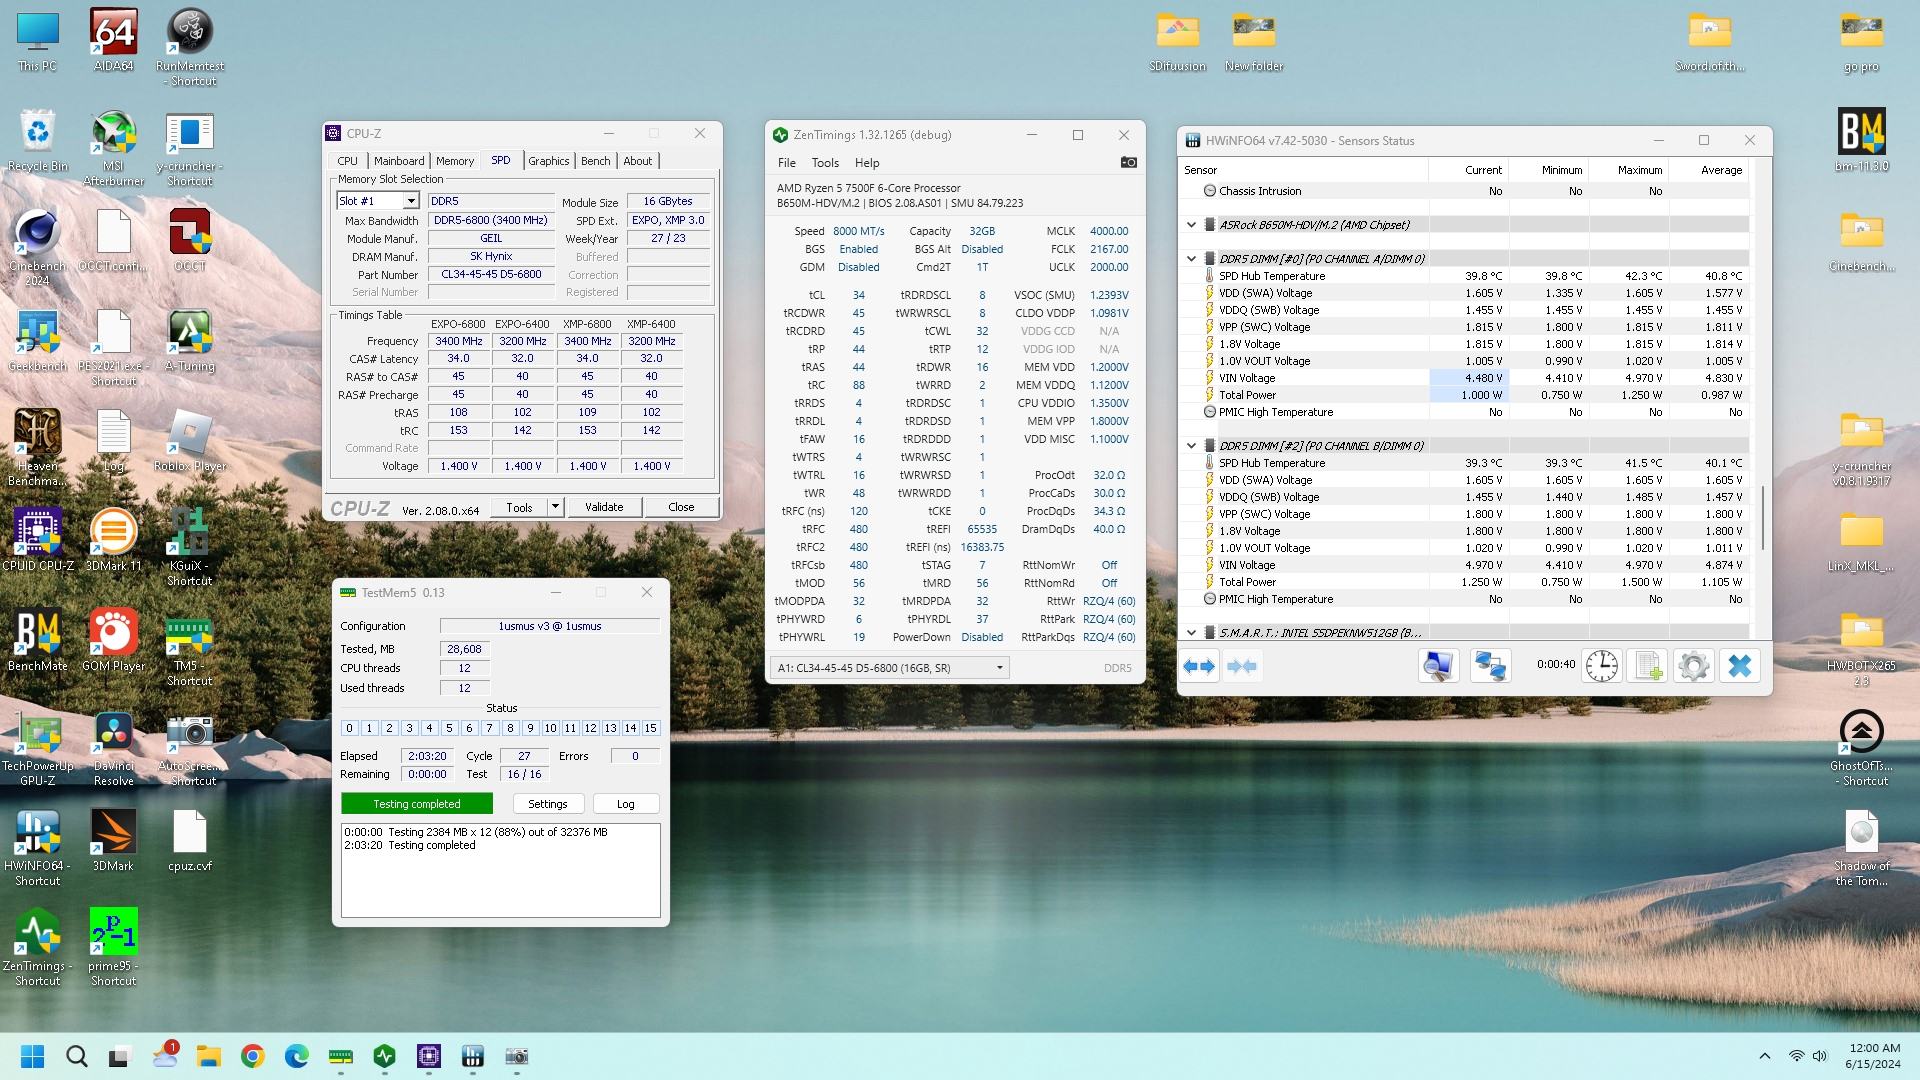Open CPU-Z Slot #1 dropdown
Image resolution: width=1920 pixels, height=1080 pixels.
pyautogui.click(x=410, y=201)
